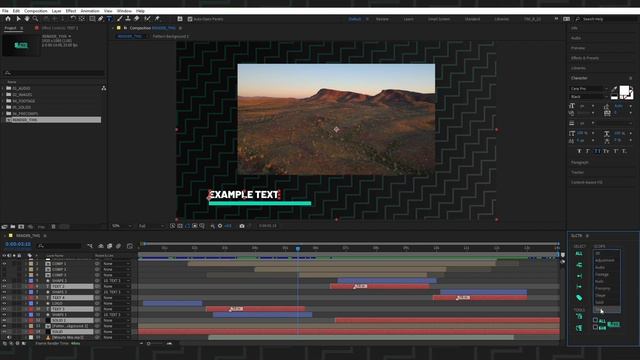
Task: Open the Effect menu
Action: click(x=71, y=11)
